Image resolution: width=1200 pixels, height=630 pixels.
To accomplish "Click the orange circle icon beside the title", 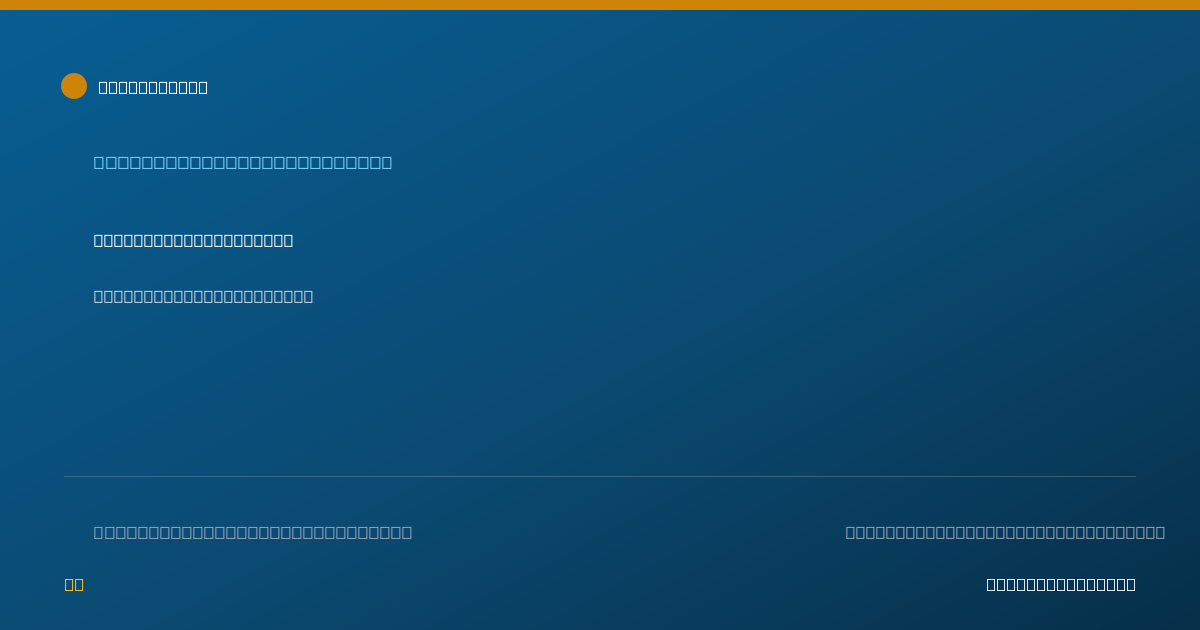I will tap(74, 86).
